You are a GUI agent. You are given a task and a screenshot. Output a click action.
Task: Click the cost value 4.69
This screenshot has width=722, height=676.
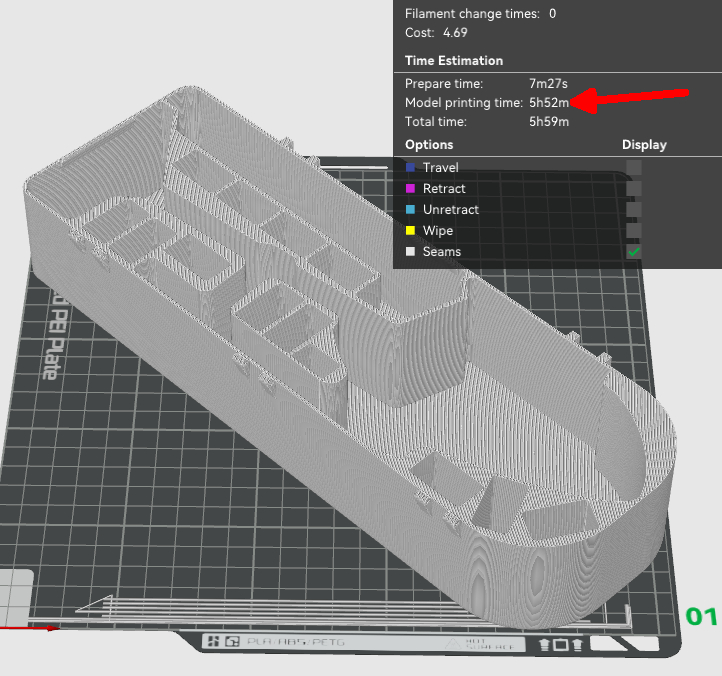[456, 33]
